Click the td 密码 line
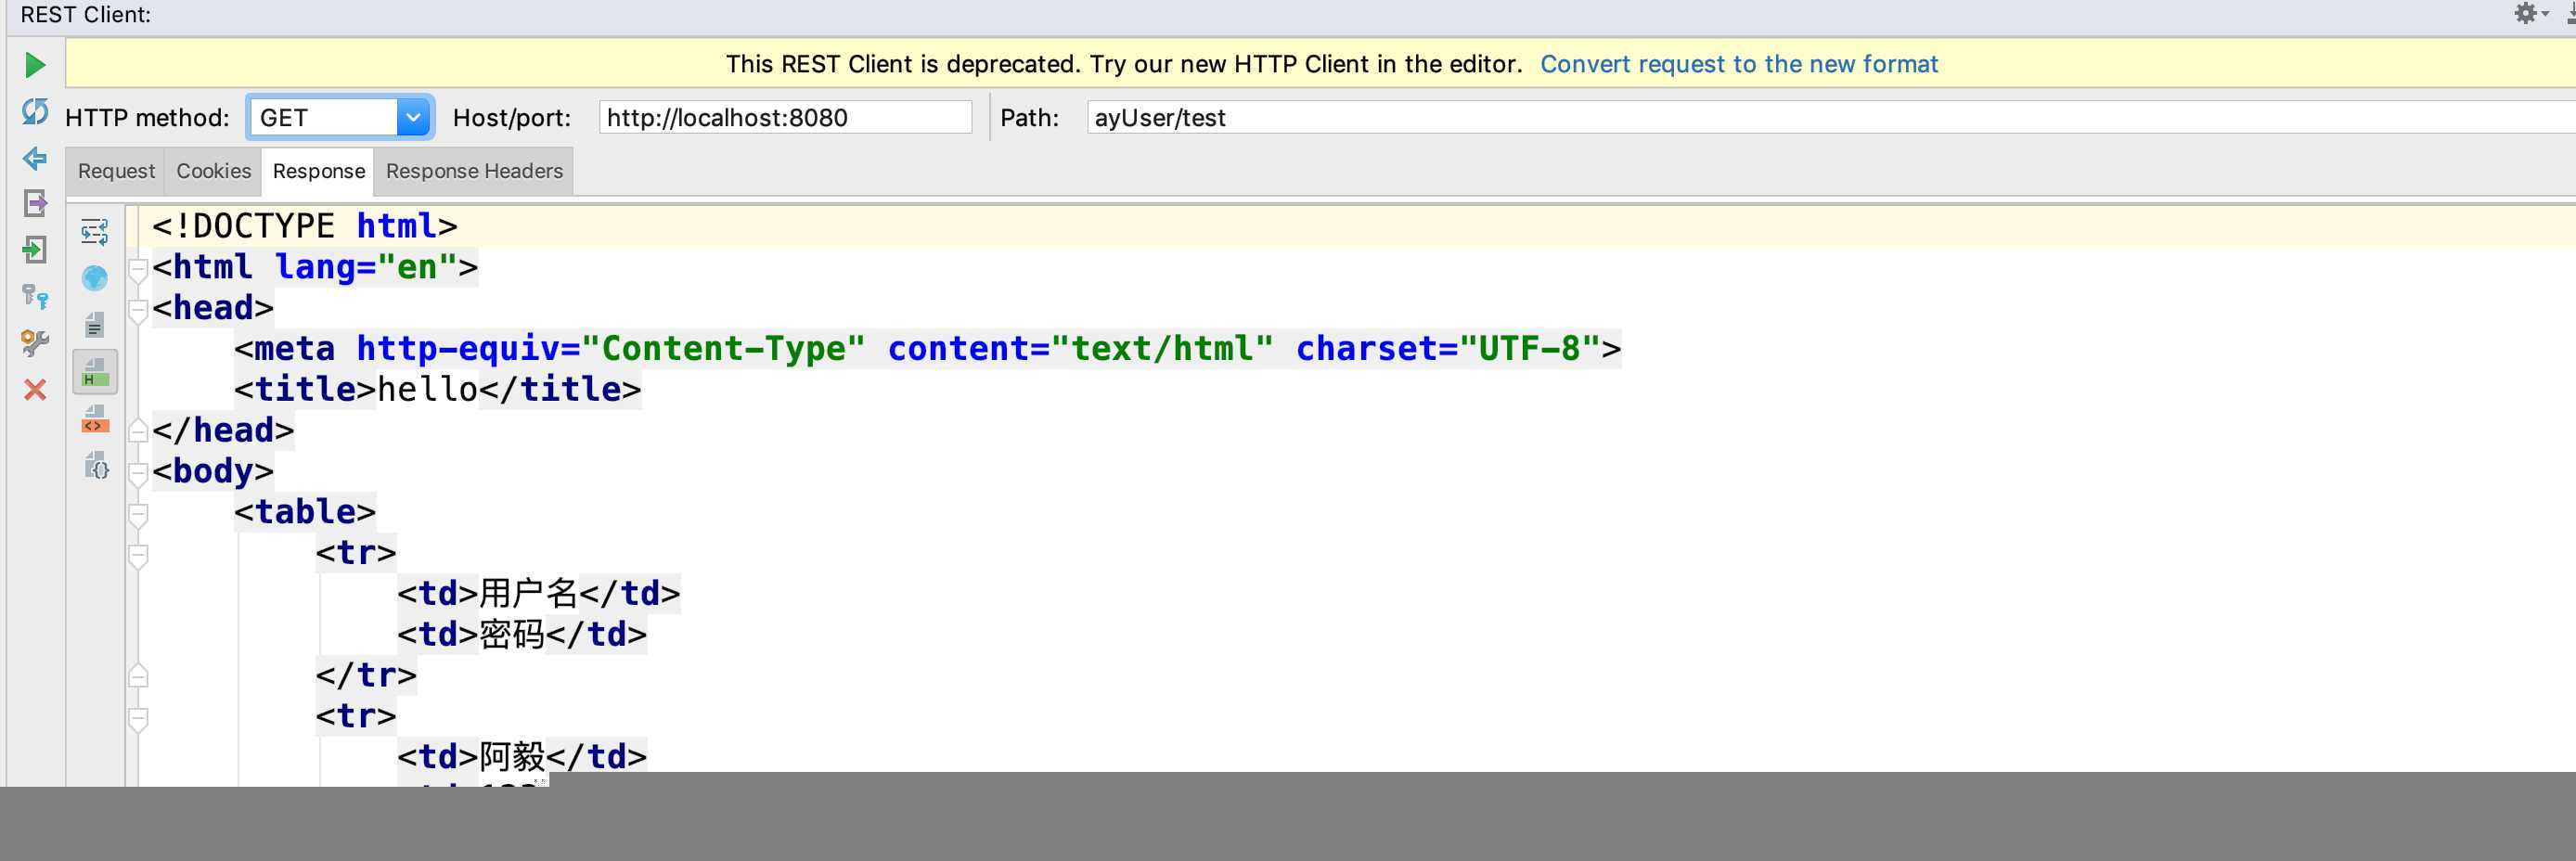 [x=522, y=634]
